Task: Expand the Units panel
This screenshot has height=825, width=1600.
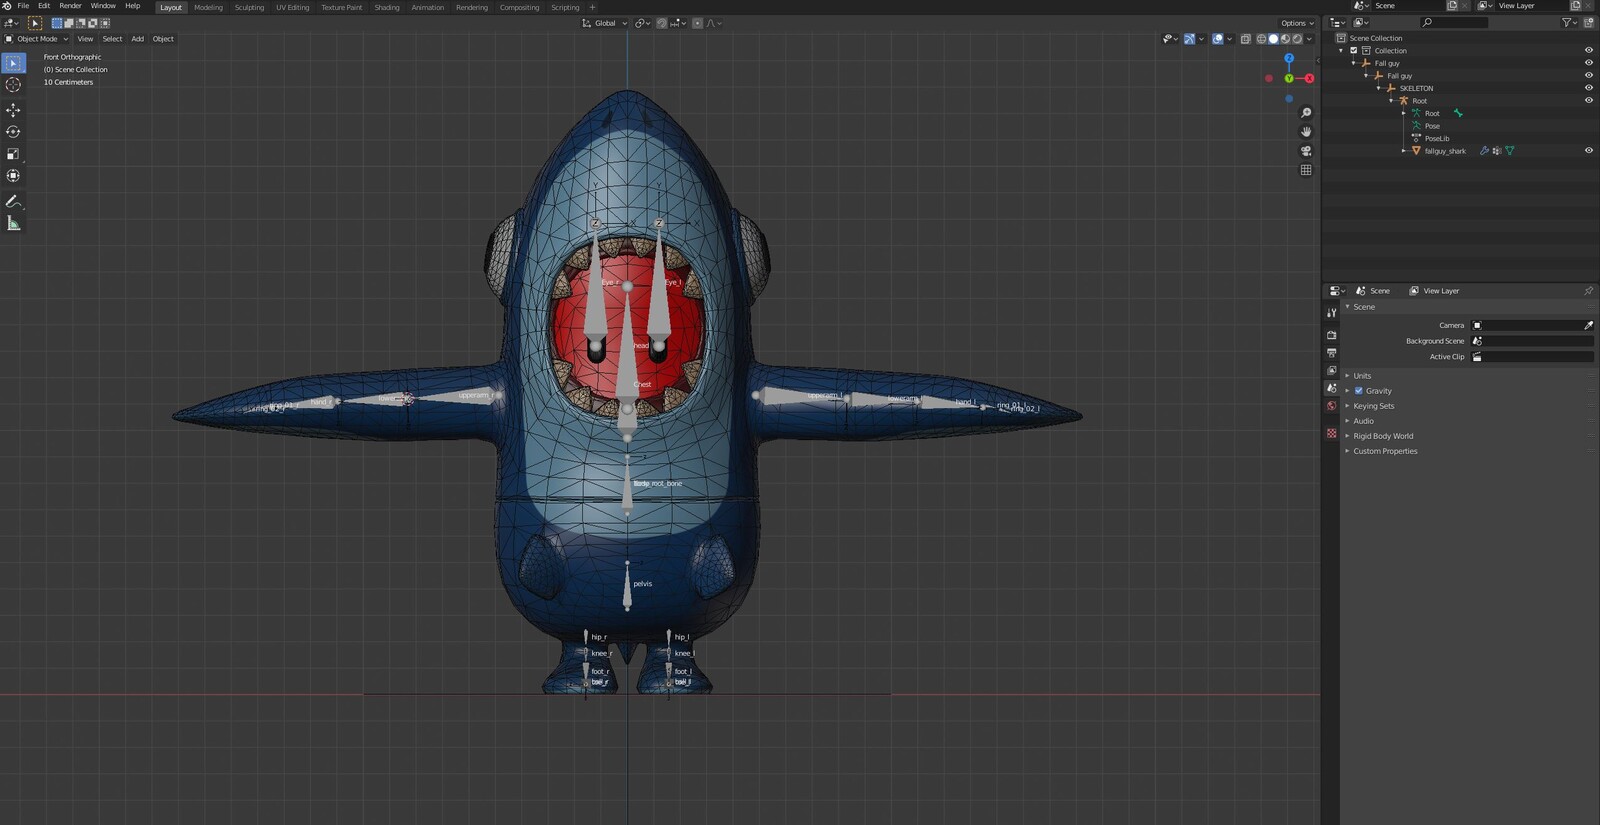Action: pos(1362,376)
